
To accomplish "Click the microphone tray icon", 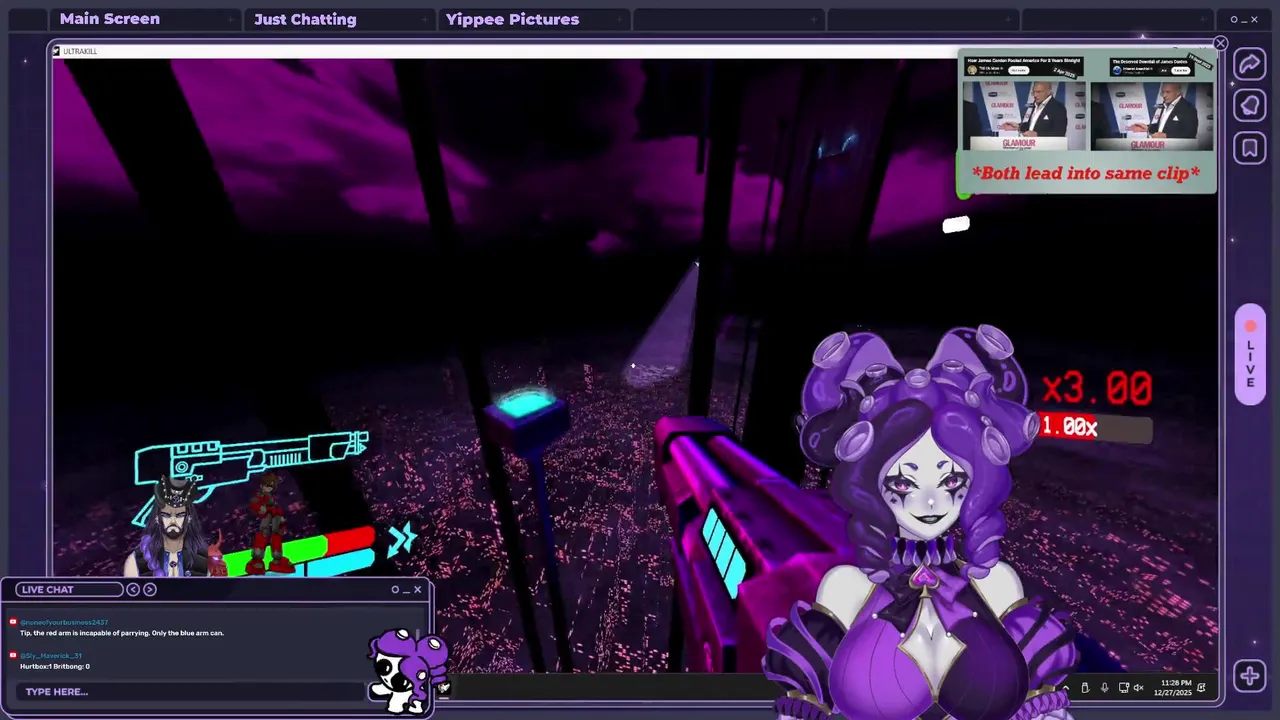I will click(x=1104, y=688).
